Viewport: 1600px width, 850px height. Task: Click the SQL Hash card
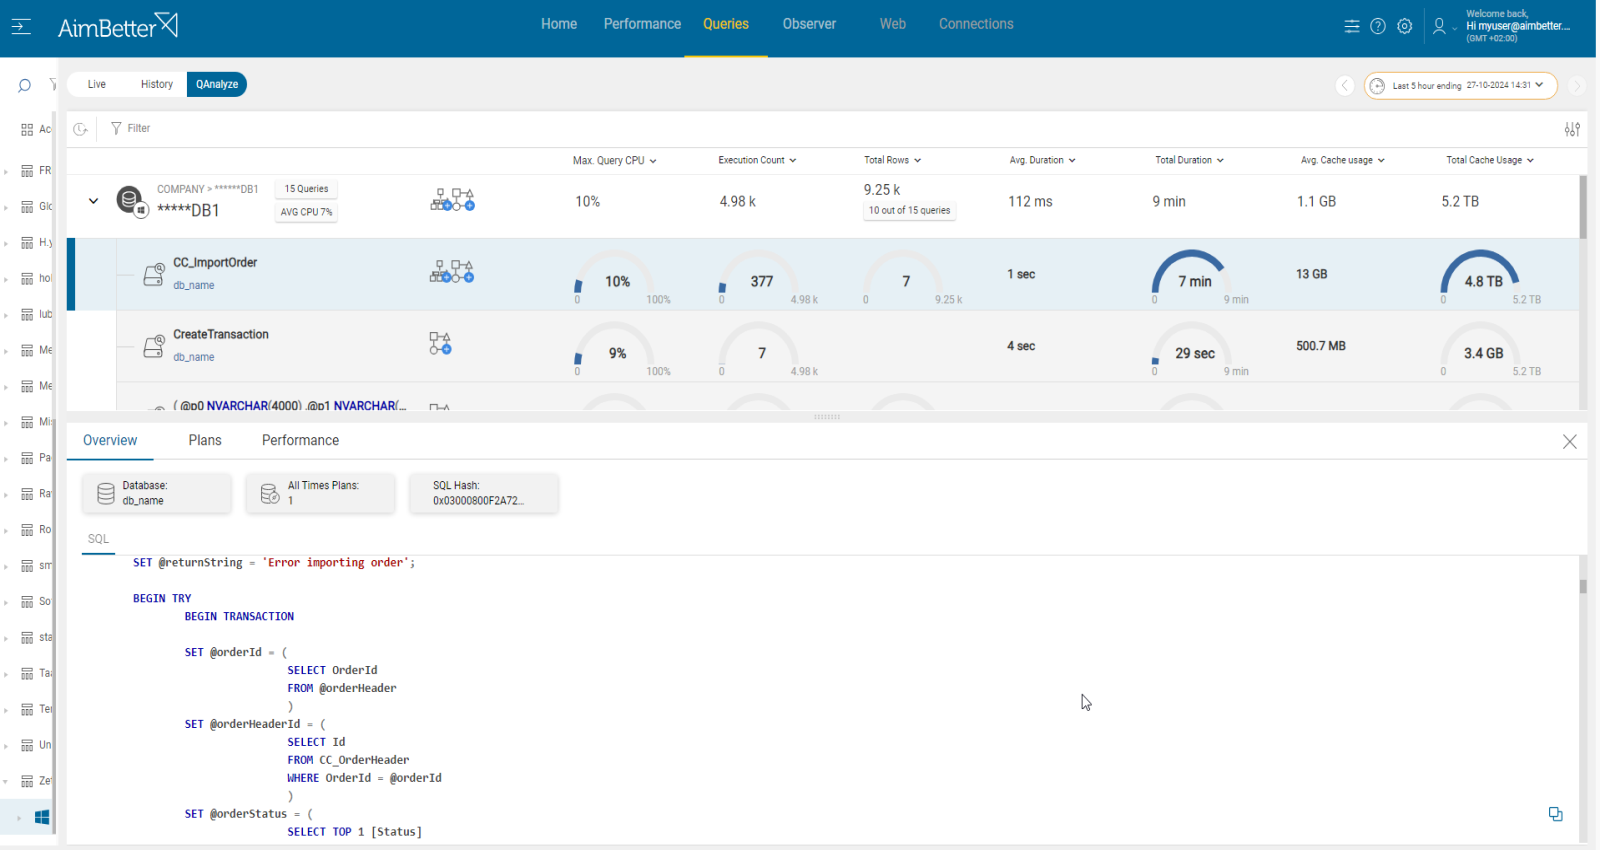click(x=484, y=493)
